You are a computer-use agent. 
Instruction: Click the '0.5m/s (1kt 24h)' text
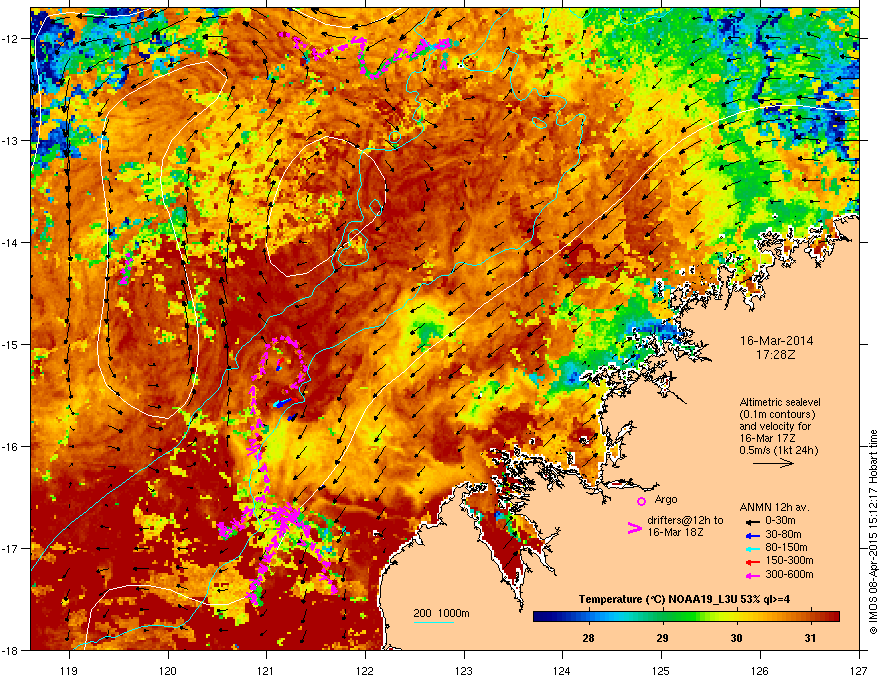coord(778,450)
